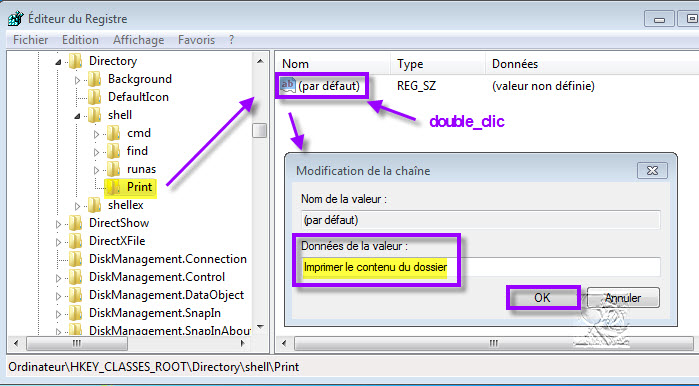Minimize the Registry Editor window
Image resolution: width=699 pixels, height=386 pixels.
pyautogui.click(x=659, y=20)
